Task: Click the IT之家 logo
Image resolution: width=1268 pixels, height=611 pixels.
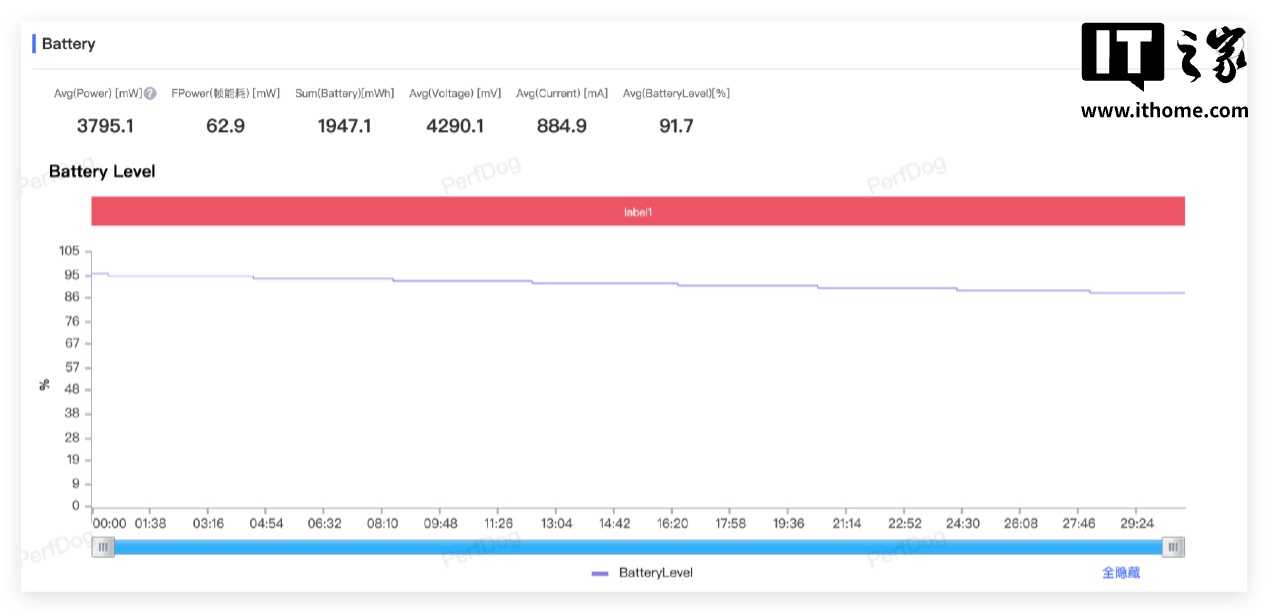Action: pyautogui.click(x=1164, y=57)
